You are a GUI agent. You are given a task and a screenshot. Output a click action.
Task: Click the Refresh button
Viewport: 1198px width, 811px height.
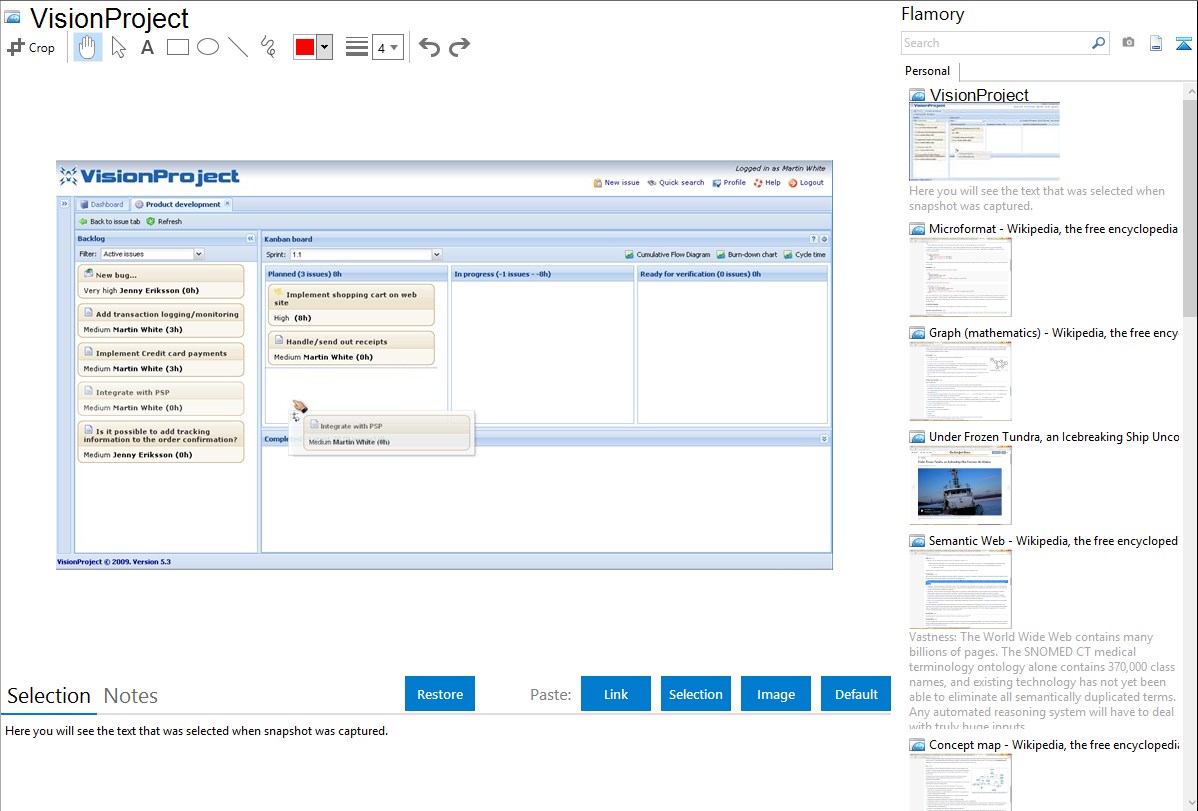[x=164, y=222]
